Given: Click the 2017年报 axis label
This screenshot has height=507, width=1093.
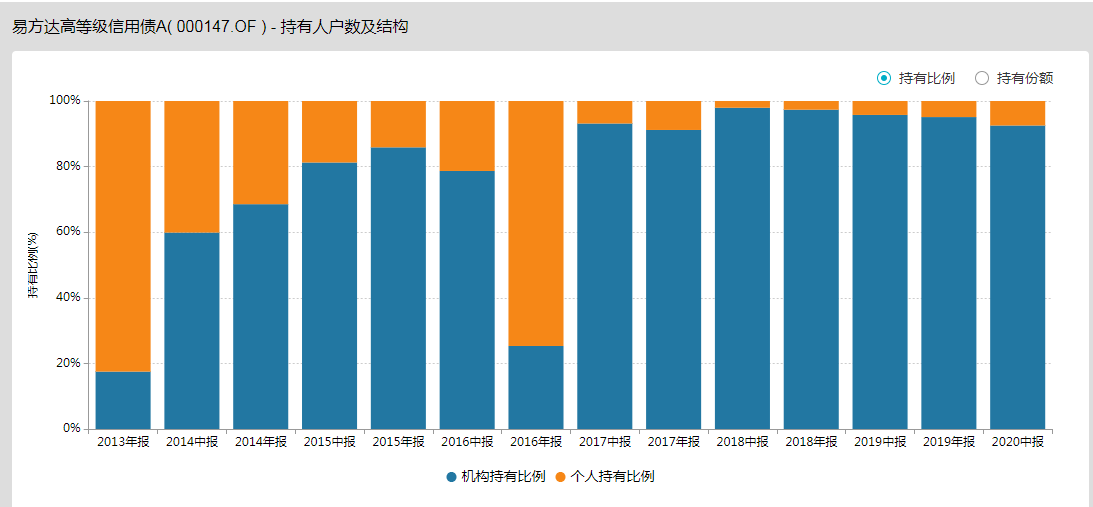Looking at the screenshot, I should 674,442.
